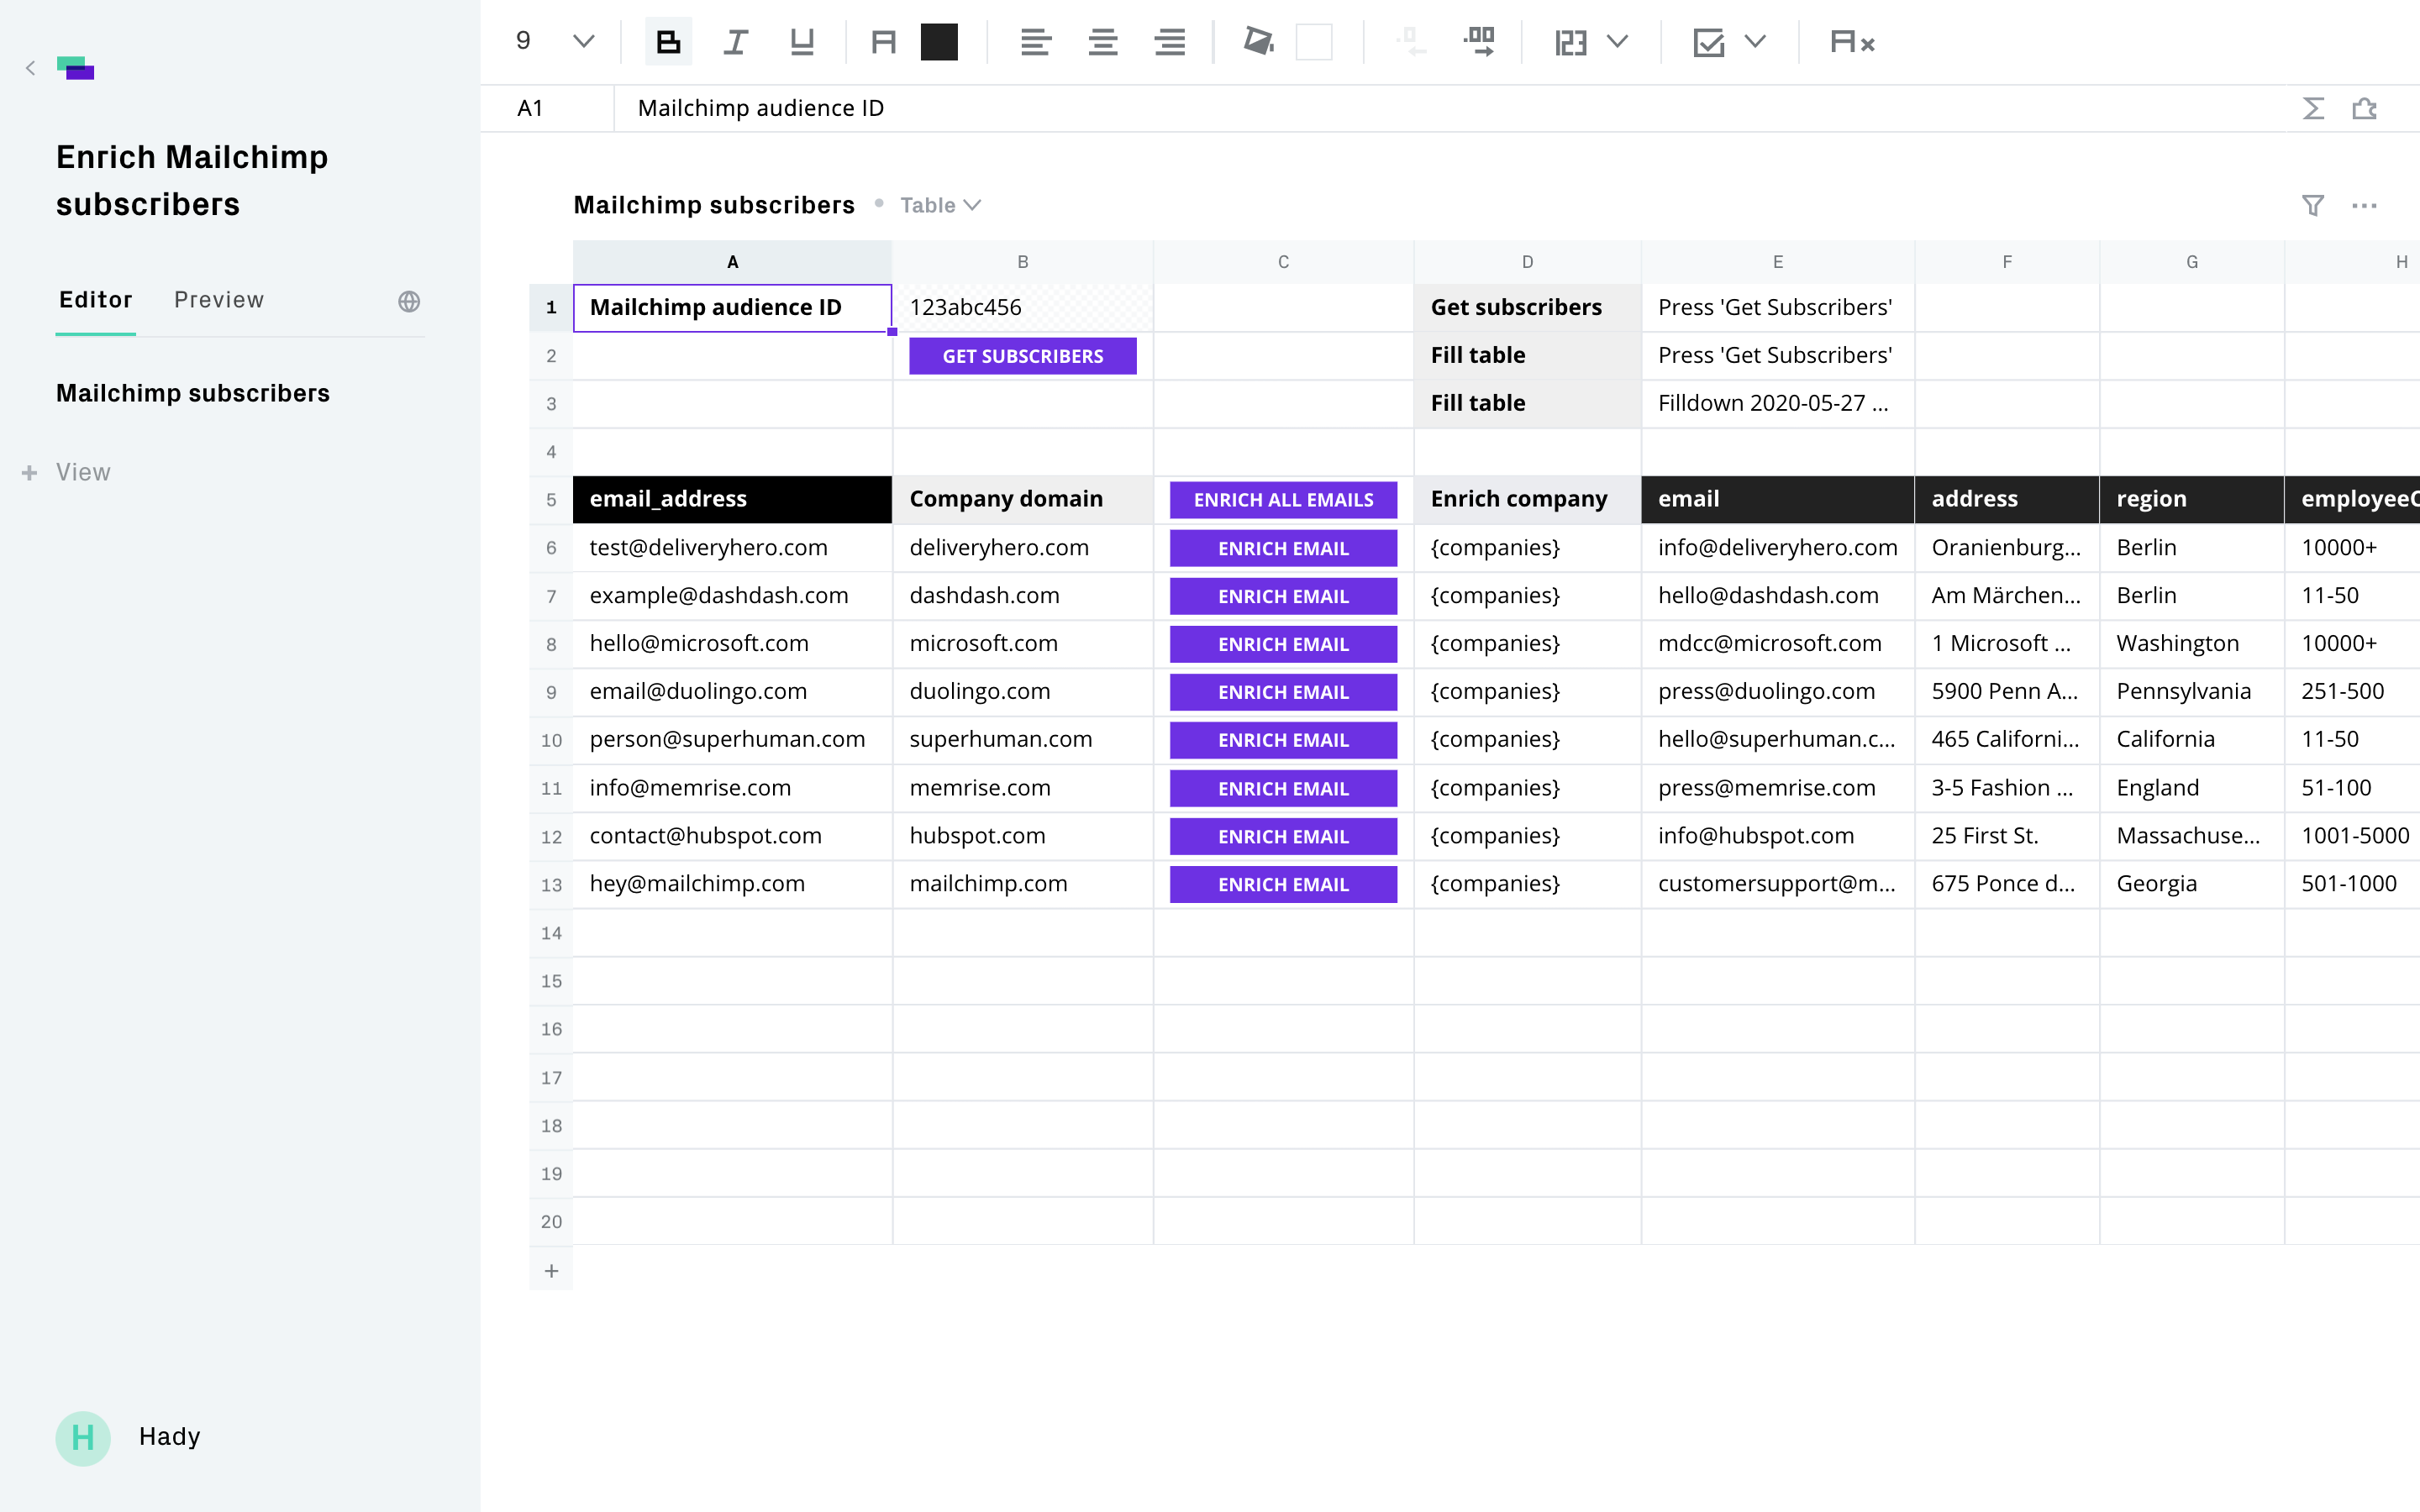Select column A header

pyautogui.click(x=732, y=262)
